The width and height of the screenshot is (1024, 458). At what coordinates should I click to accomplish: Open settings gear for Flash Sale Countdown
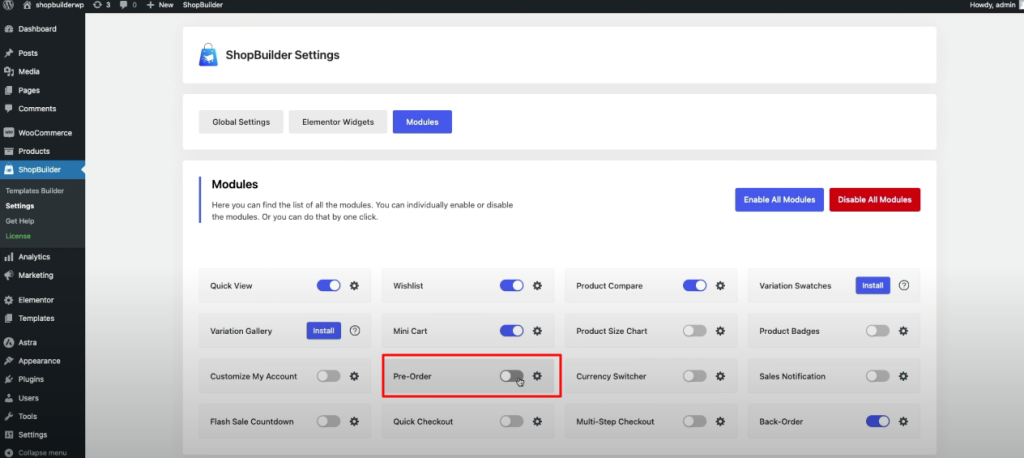point(354,421)
